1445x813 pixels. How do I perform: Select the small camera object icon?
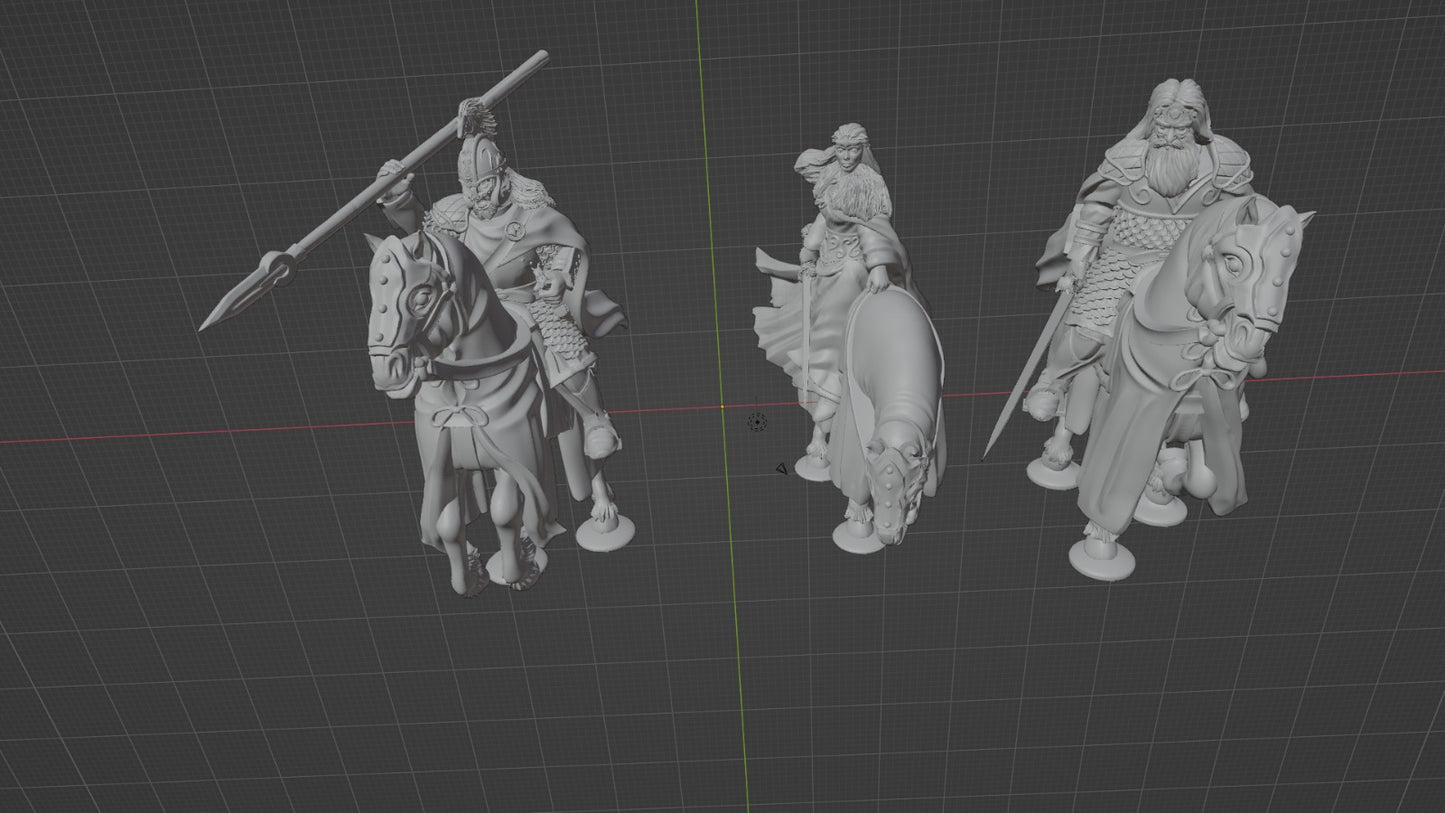(782, 468)
